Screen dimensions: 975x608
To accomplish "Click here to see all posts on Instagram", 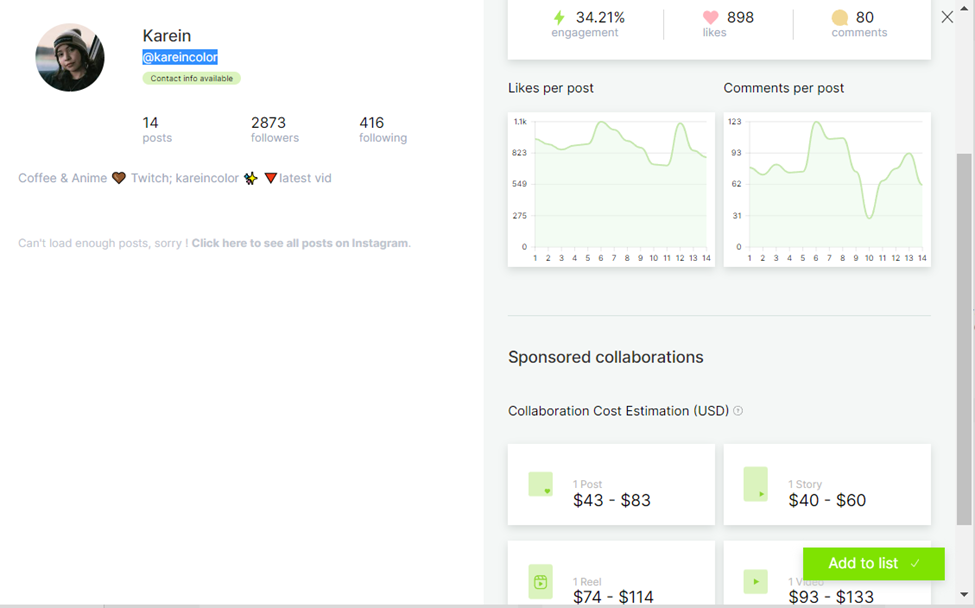I will [x=301, y=243].
